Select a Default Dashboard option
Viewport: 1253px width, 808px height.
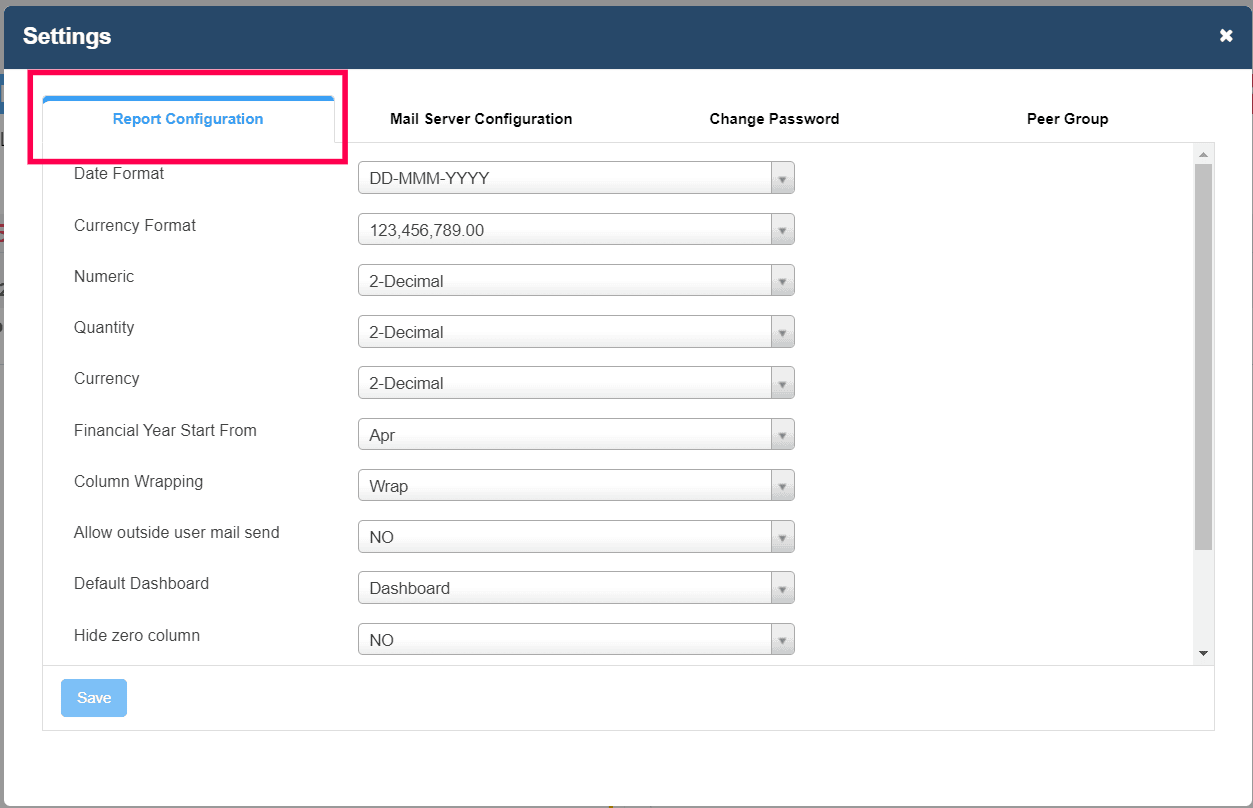click(576, 588)
